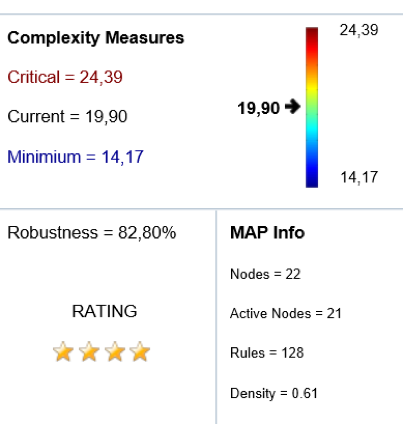Screen dimensions: 403x424
Task: Select the Complexity Measures heading
Action: tap(96, 38)
